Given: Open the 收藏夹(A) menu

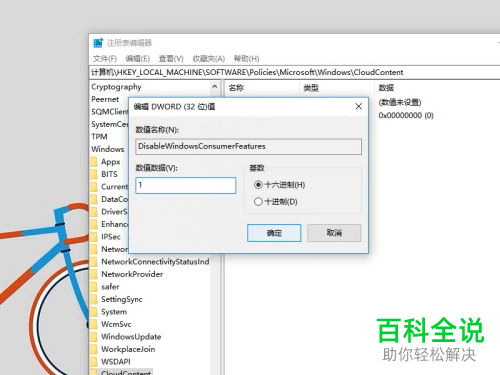Looking at the screenshot, I should coord(209,59).
